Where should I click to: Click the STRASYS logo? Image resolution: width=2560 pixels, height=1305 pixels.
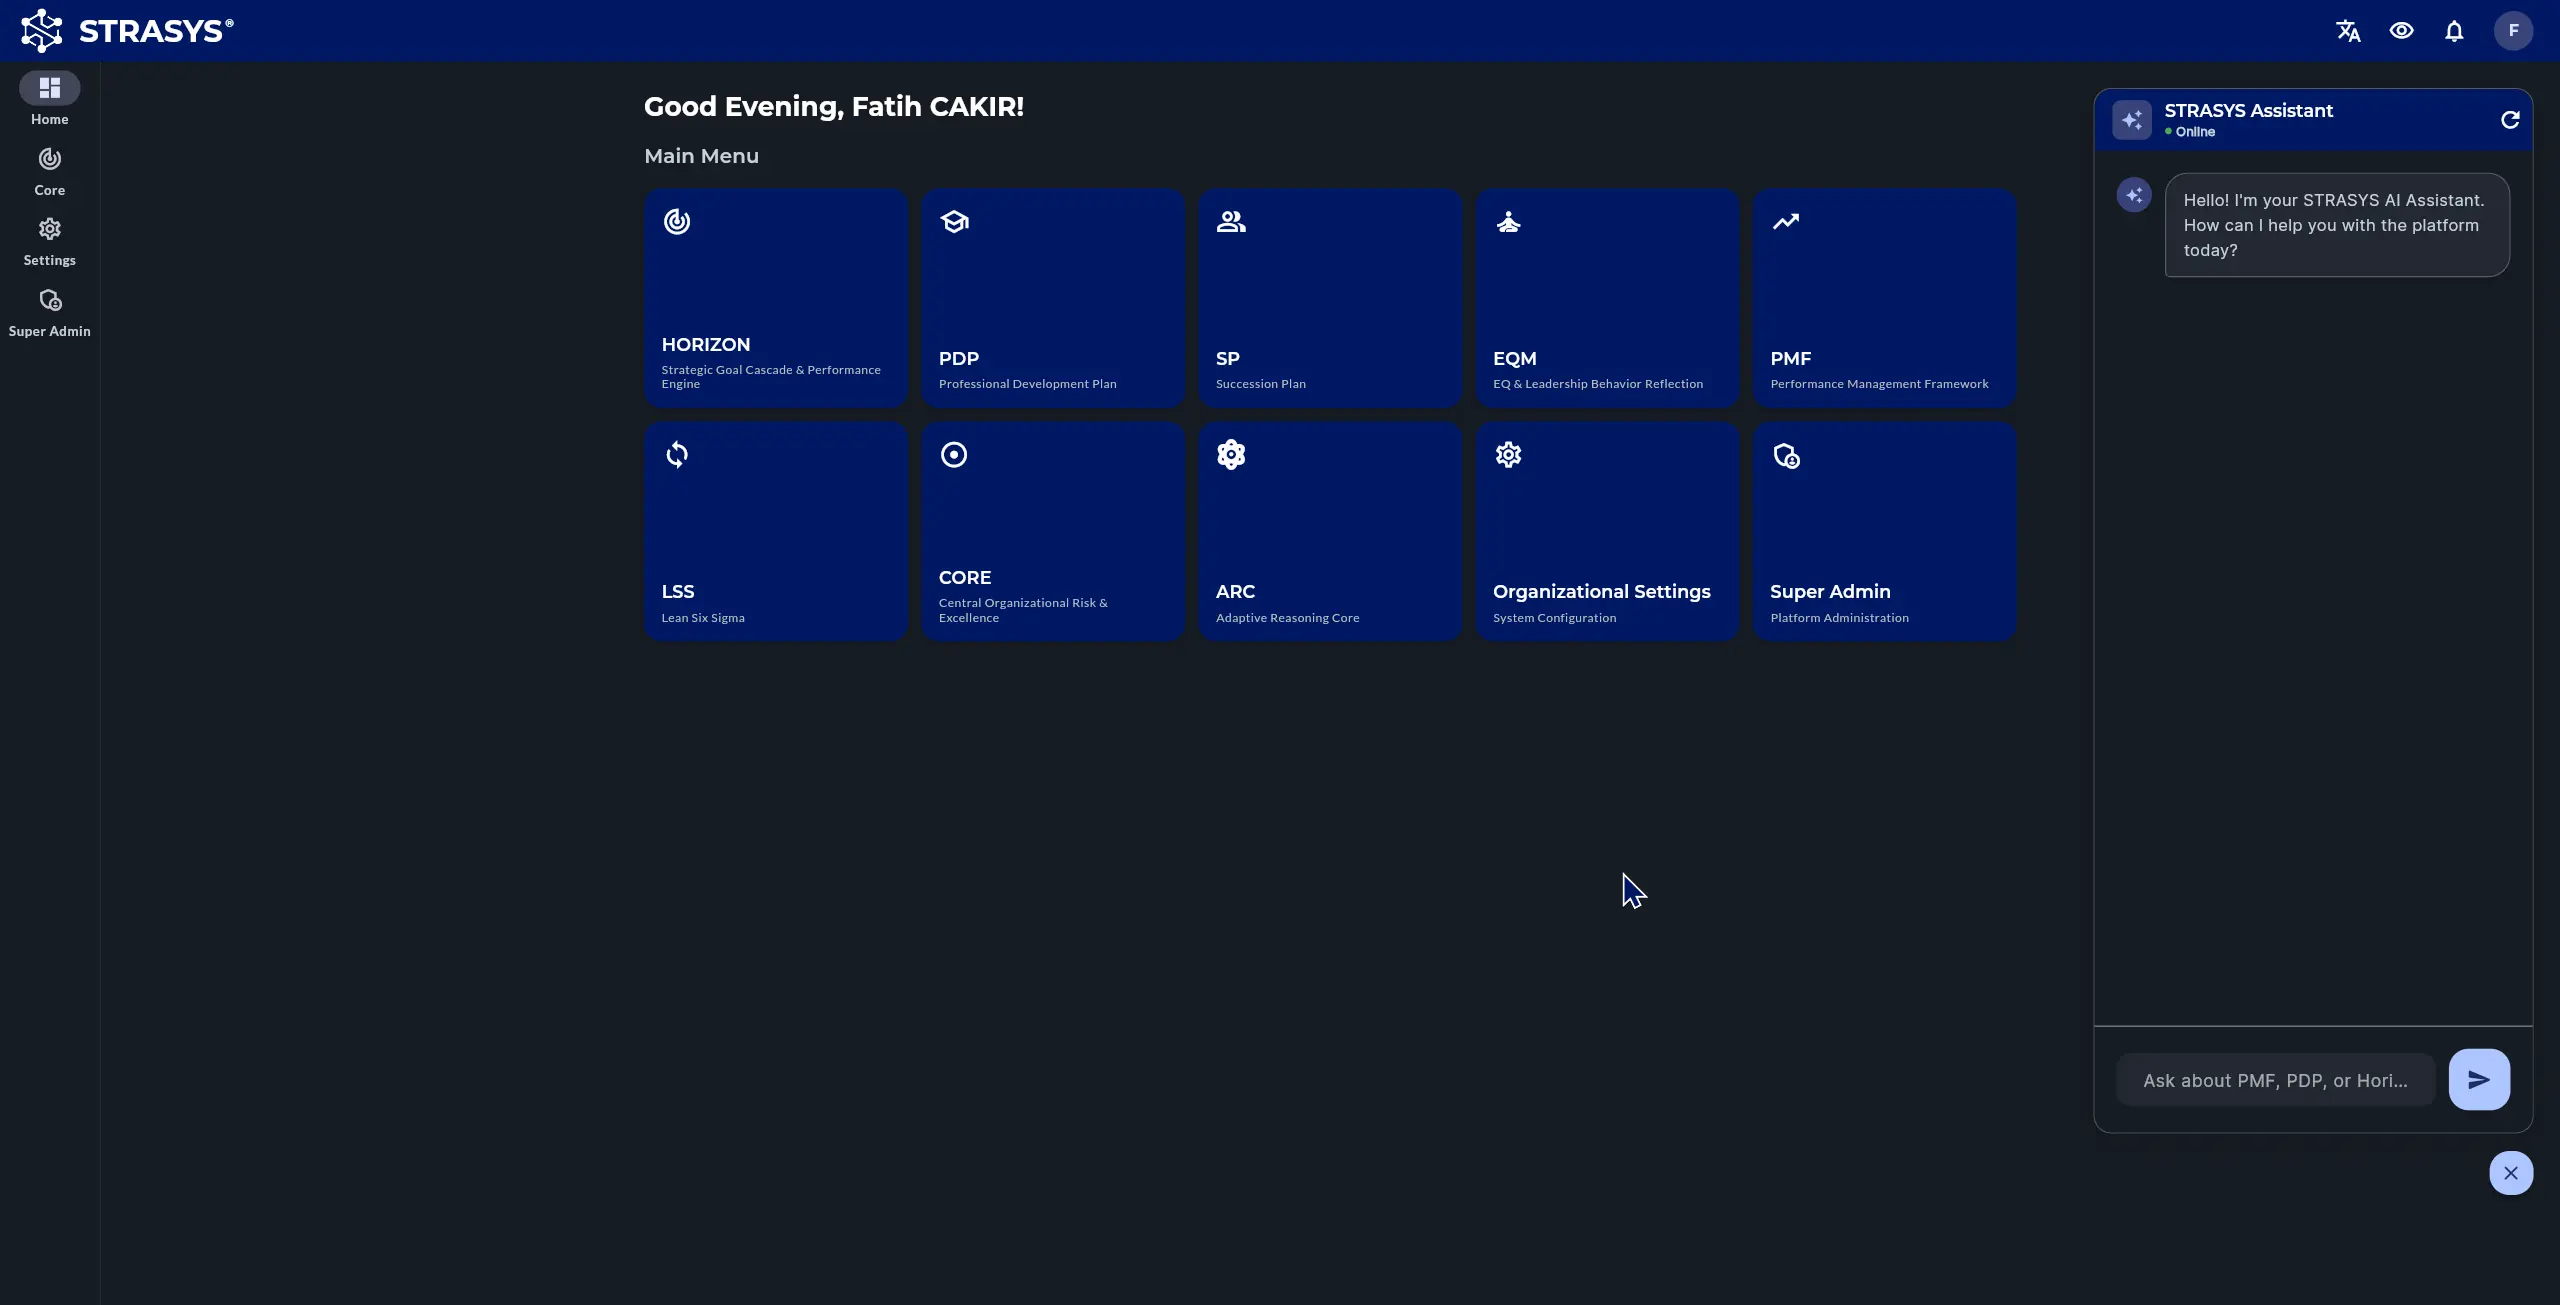(127, 31)
